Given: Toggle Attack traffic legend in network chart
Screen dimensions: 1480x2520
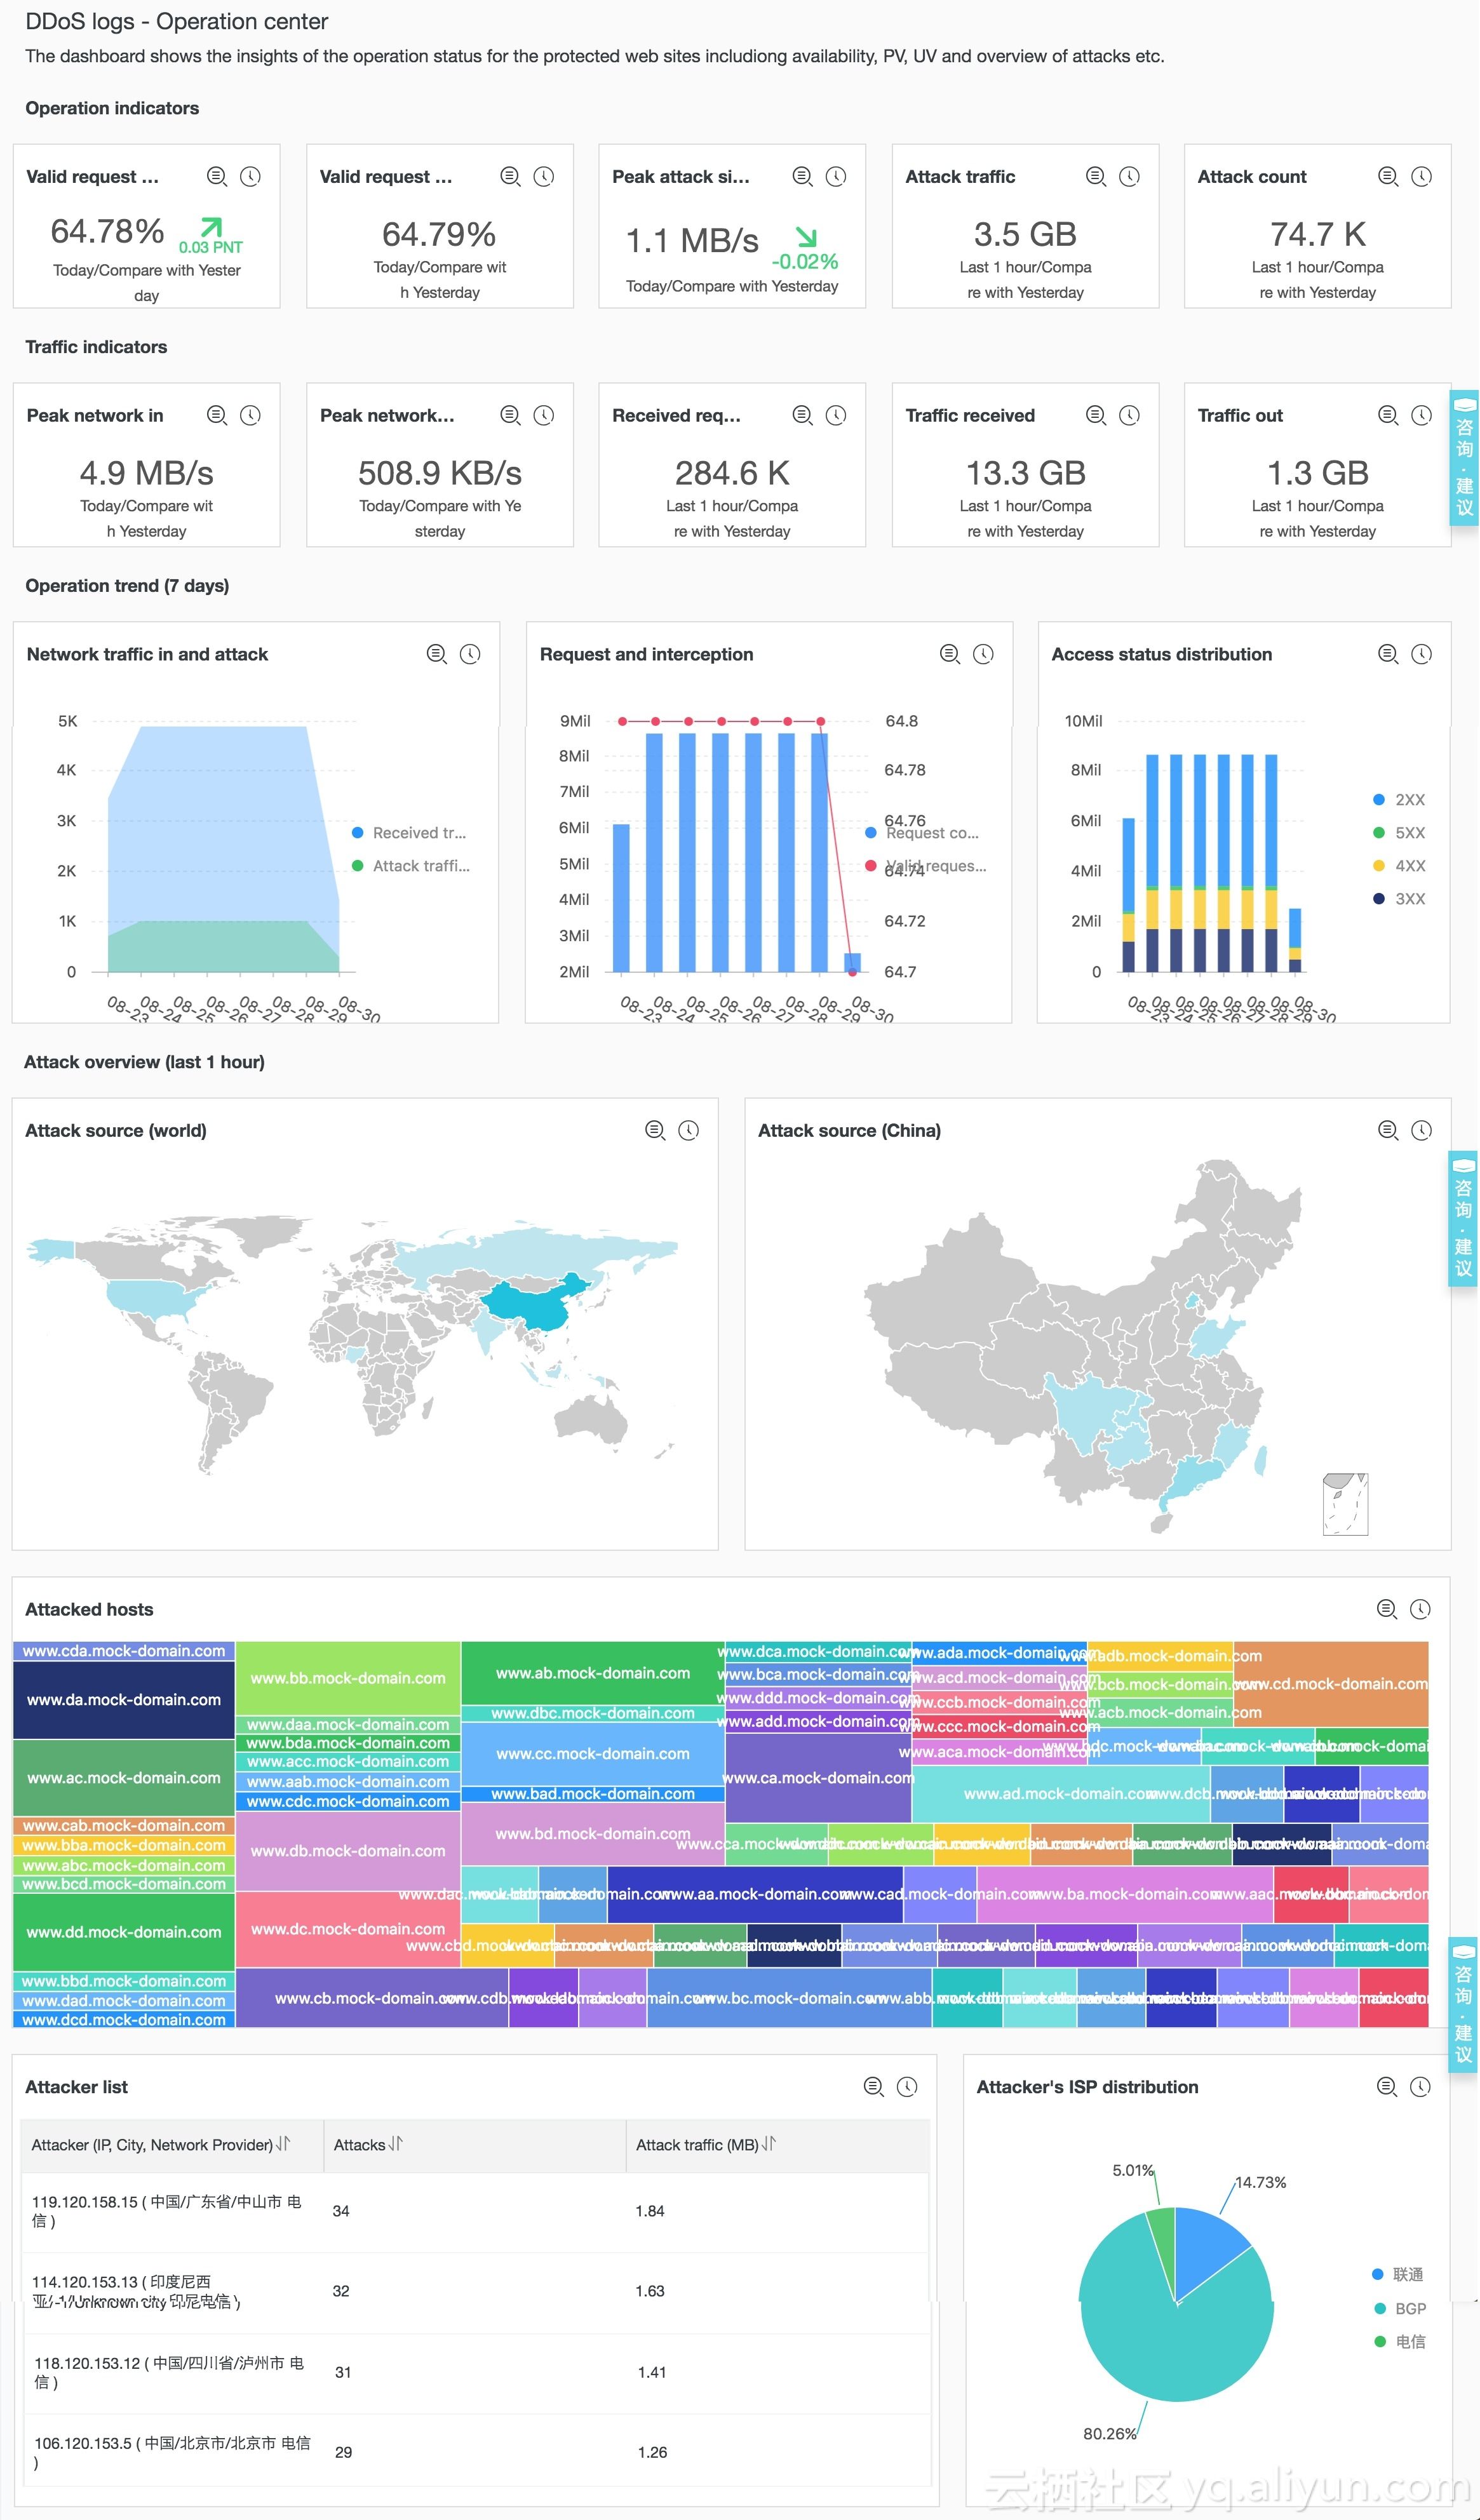Looking at the screenshot, I should pos(411,866).
